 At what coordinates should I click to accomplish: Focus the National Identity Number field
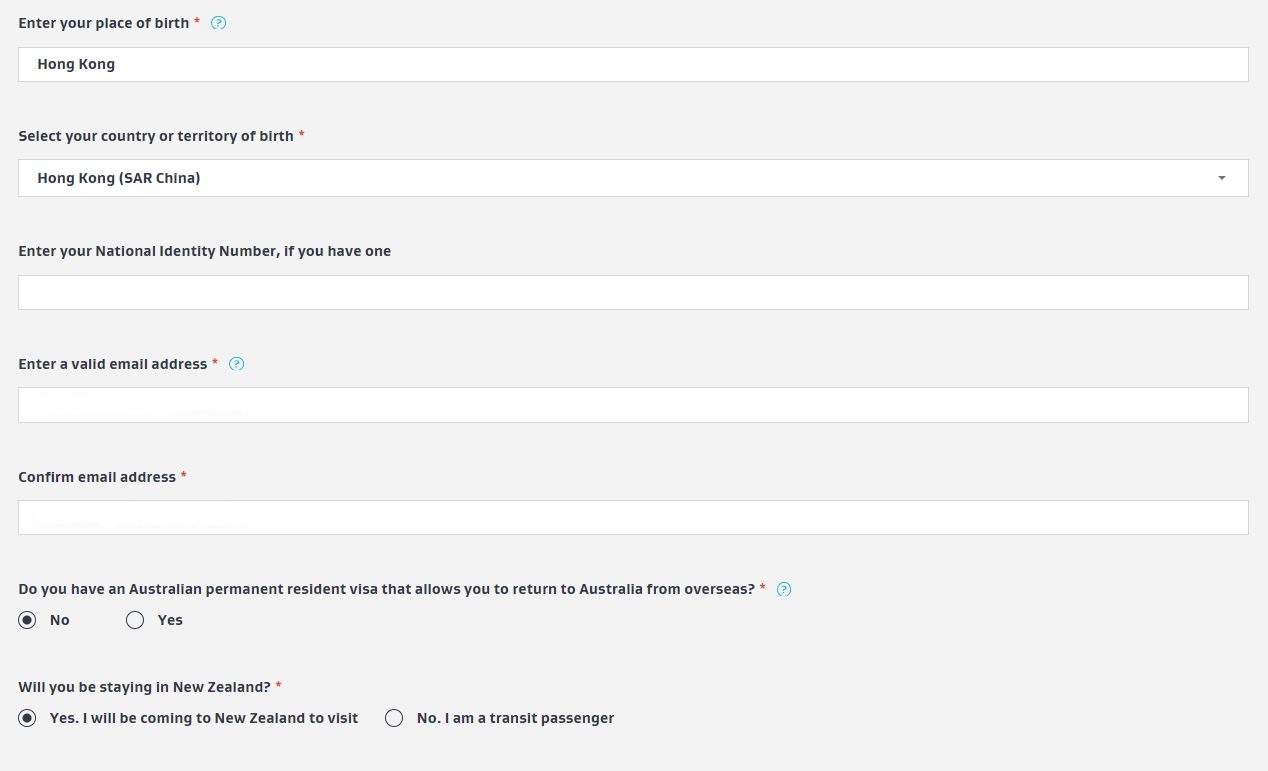click(632, 292)
